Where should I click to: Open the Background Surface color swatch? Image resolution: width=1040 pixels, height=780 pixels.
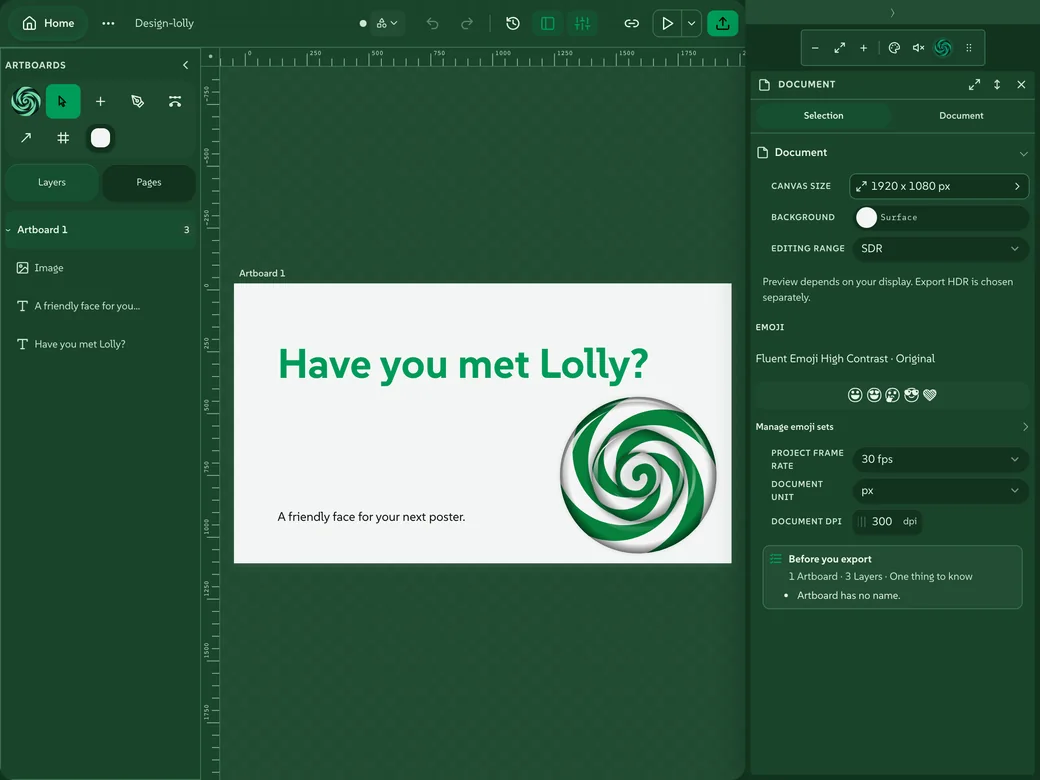point(866,217)
